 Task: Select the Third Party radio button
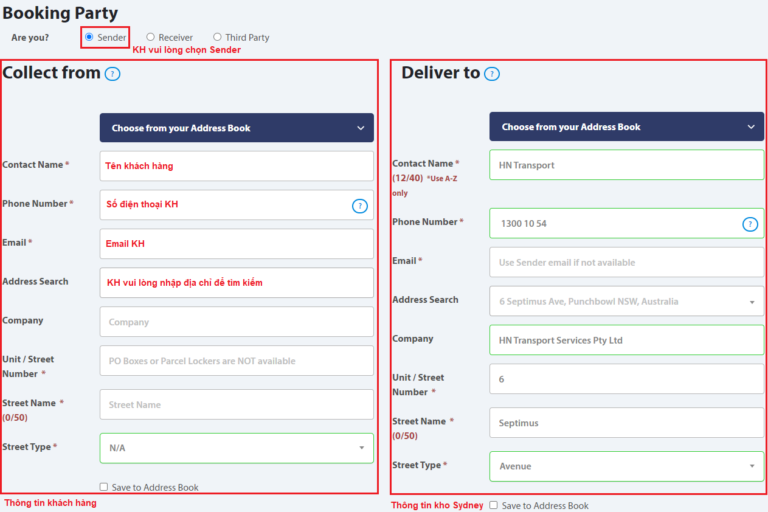click(x=217, y=37)
